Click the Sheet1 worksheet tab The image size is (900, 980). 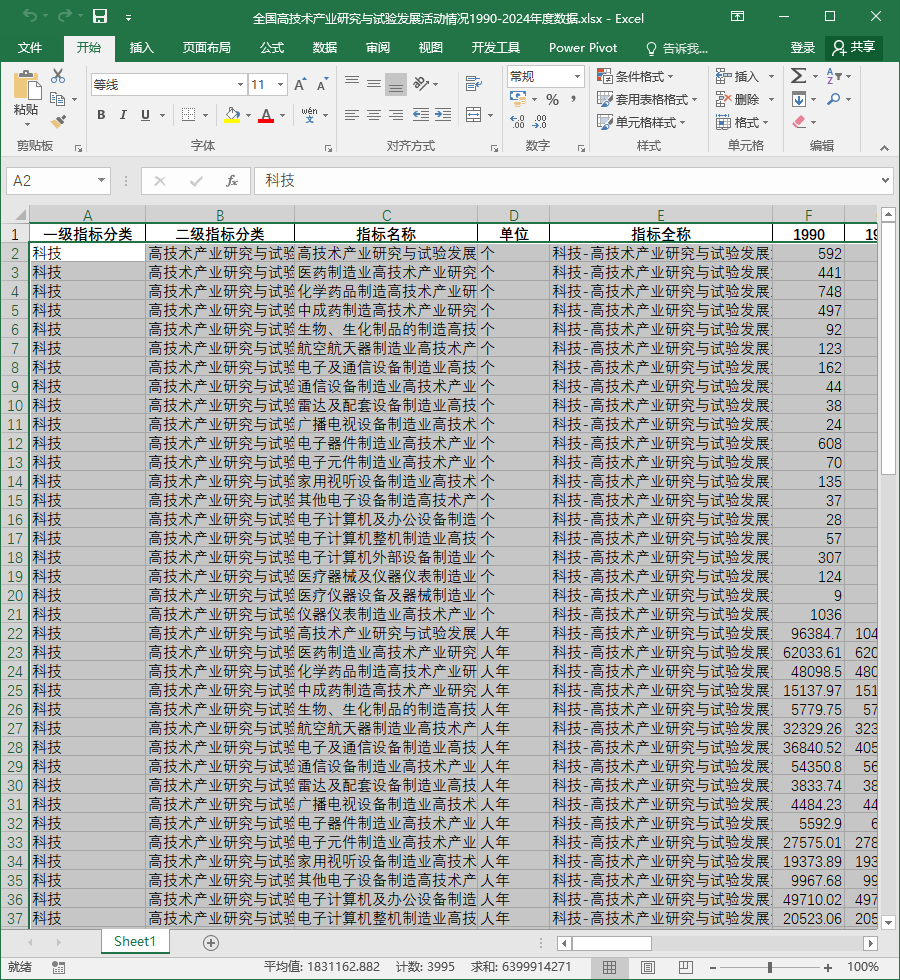(135, 941)
